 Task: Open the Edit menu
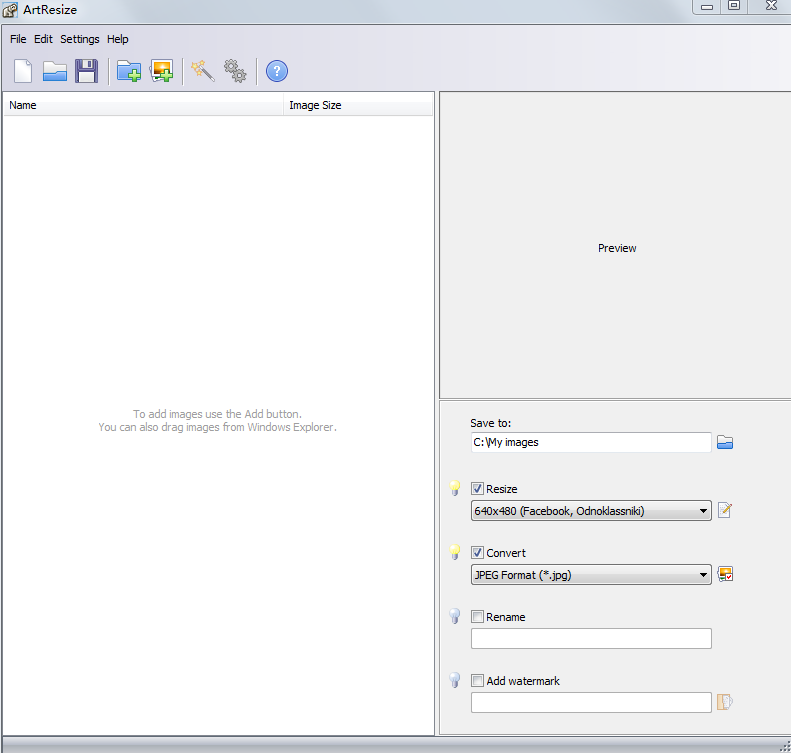[x=43, y=39]
